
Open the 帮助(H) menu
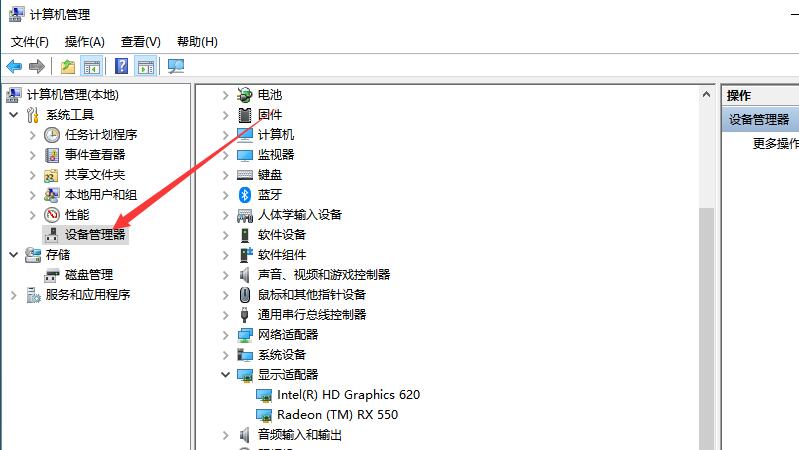pyautogui.click(x=197, y=42)
